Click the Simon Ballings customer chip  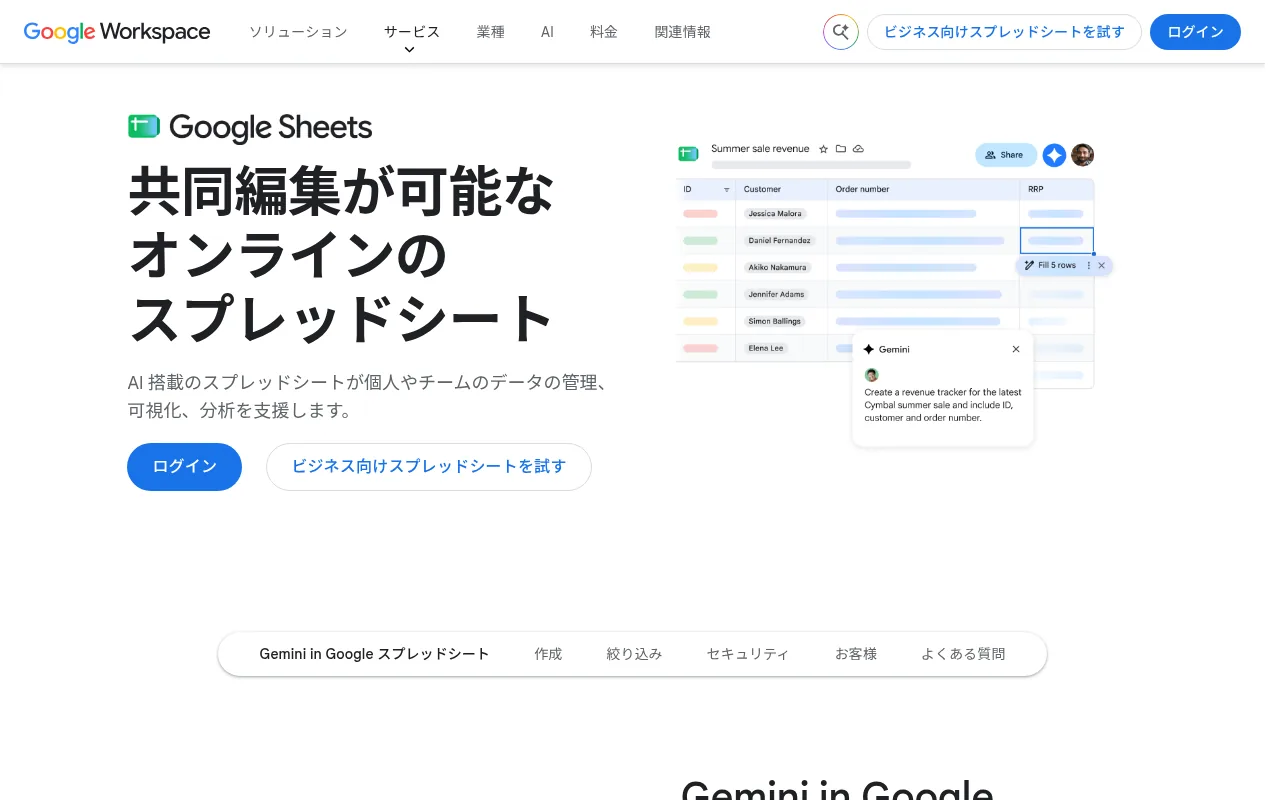pyautogui.click(x=776, y=322)
